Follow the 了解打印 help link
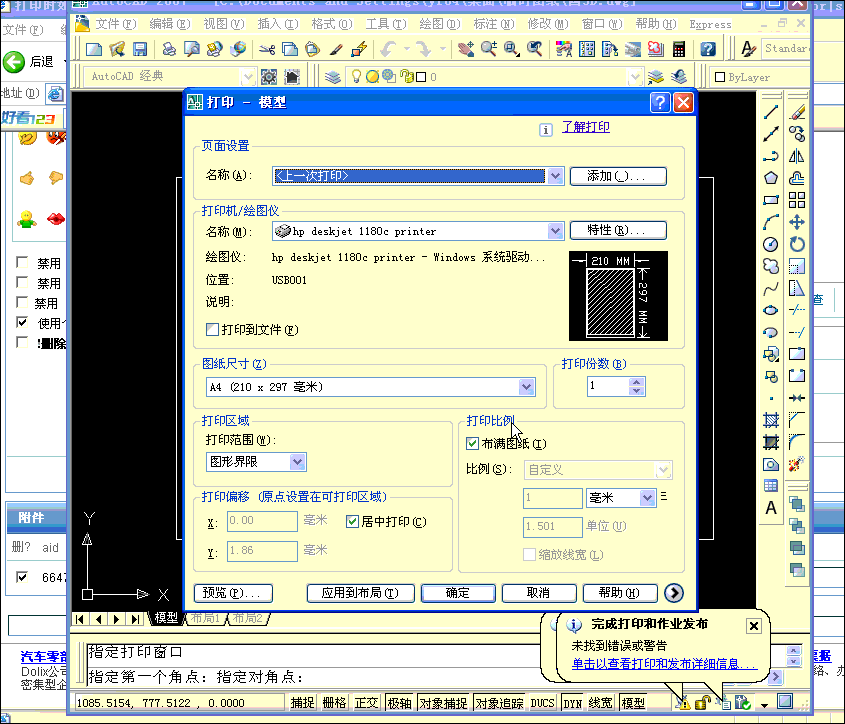 (587, 126)
